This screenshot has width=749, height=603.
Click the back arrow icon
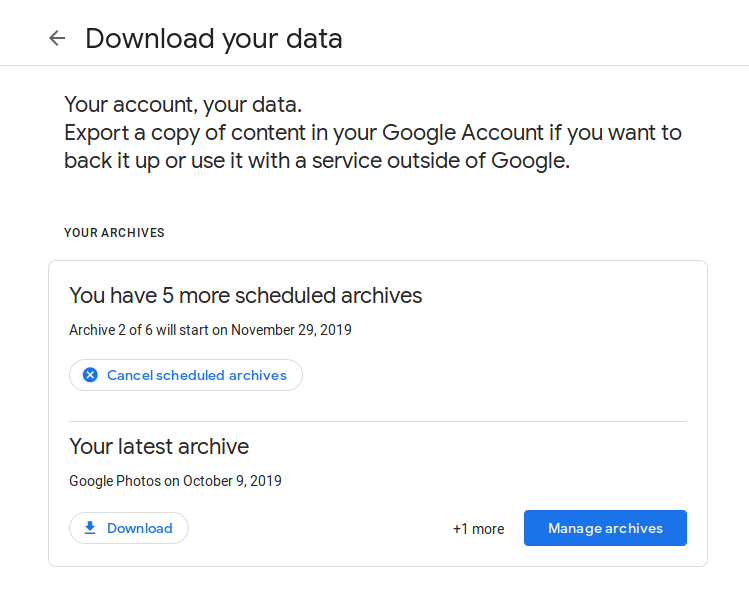click(x=57, y=38)
